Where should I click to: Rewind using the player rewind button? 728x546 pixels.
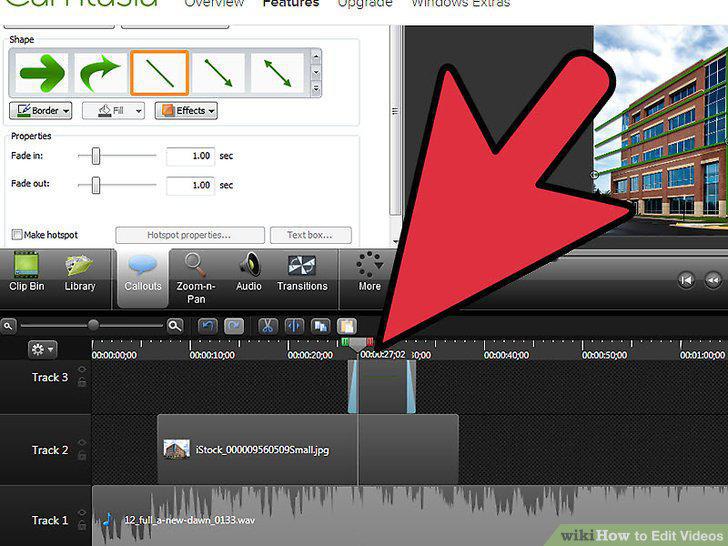coord(713,280)
